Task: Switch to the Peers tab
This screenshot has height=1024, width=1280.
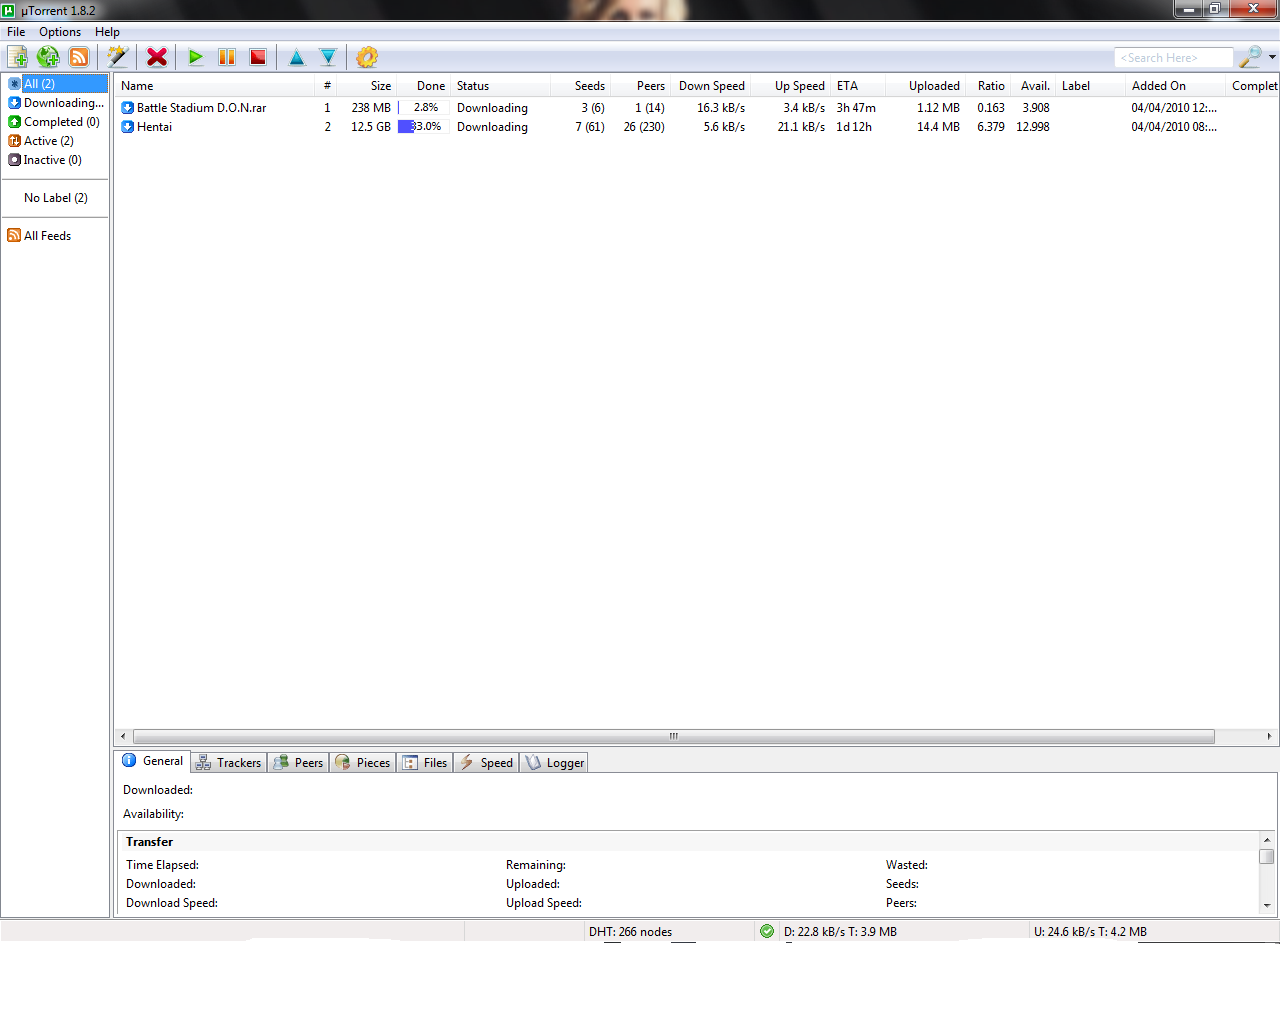Action: click(298, 763)
